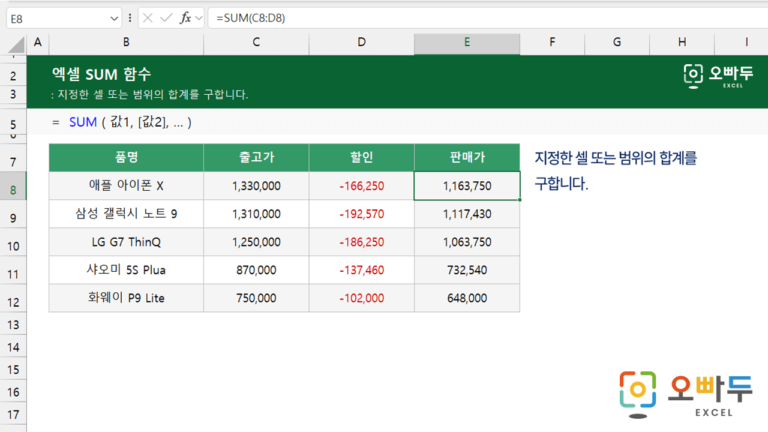Select the 870,000 price cell
This screenshot has height=432, width=768.
[x=256, y=270]
